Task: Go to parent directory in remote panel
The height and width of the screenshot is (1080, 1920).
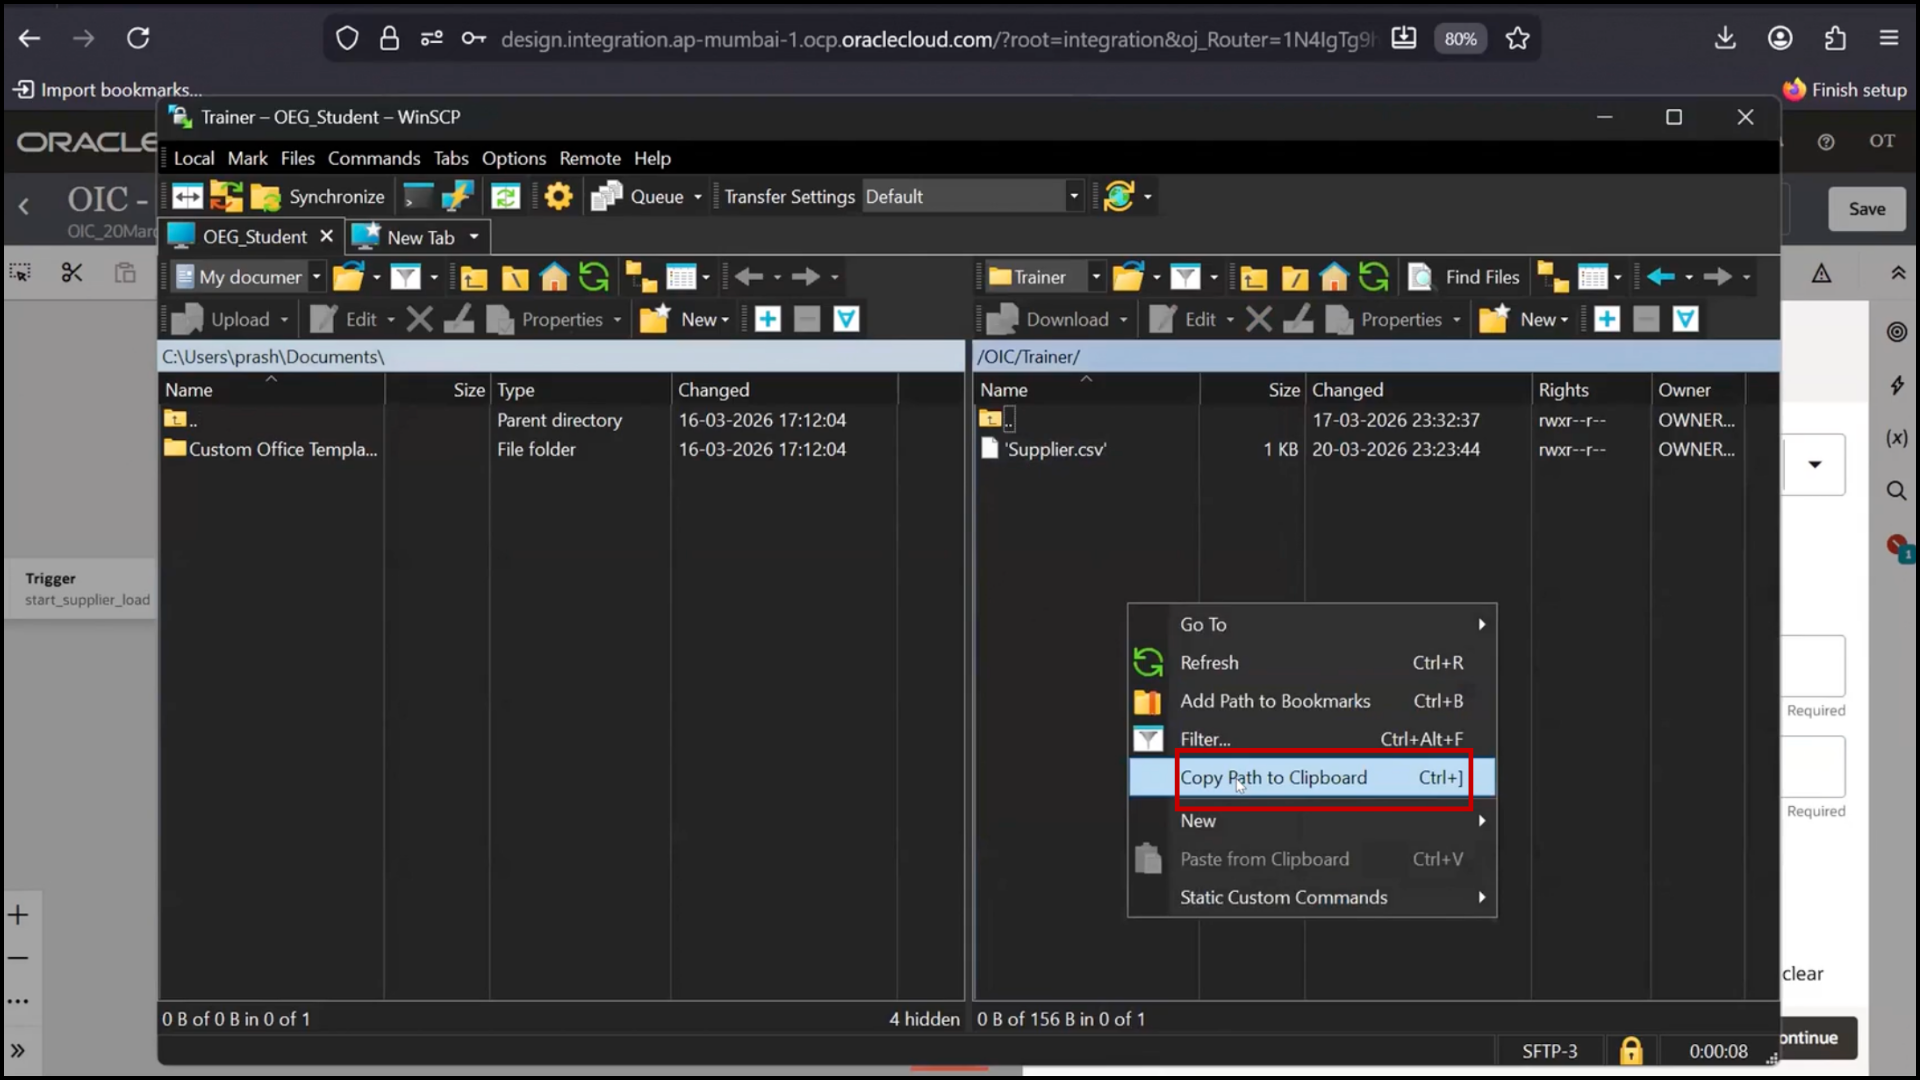Action: pyautogui.click(x=1254, y=278)
